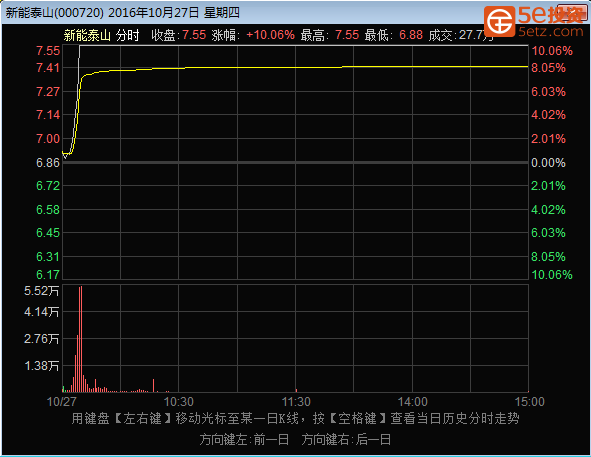Click the 15:00 time axis label
Viewport: 591px width, 457px height.
click(x=530, y=402)
